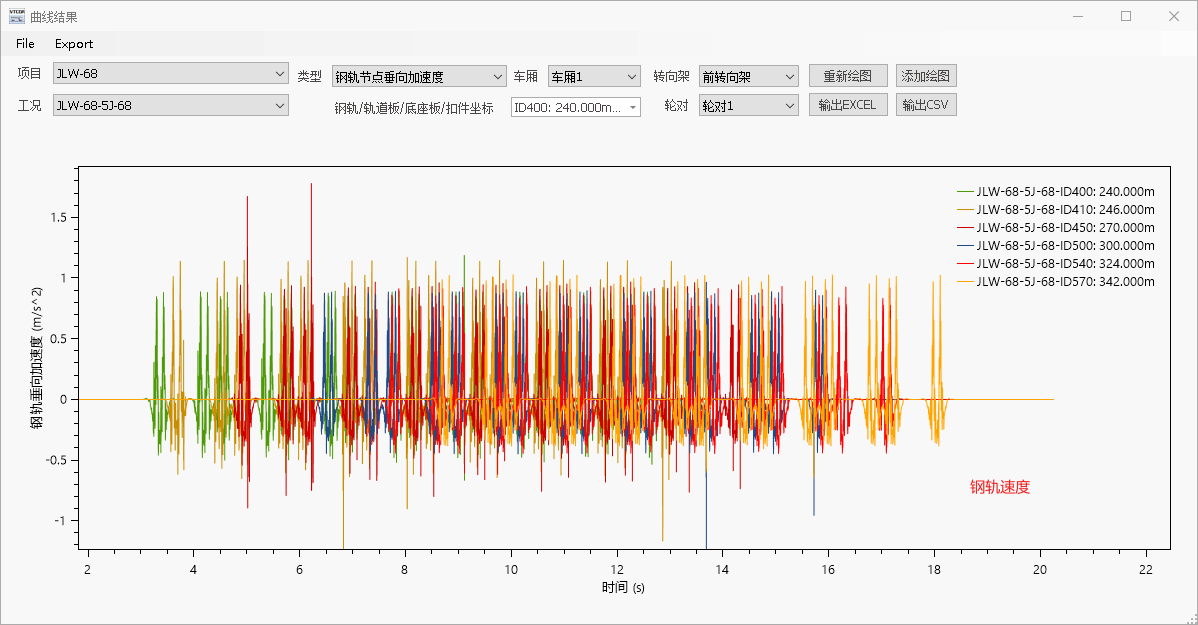1198x625 pixels.
Task: Click the red 钢轨速度 text label
Action: 999,487
